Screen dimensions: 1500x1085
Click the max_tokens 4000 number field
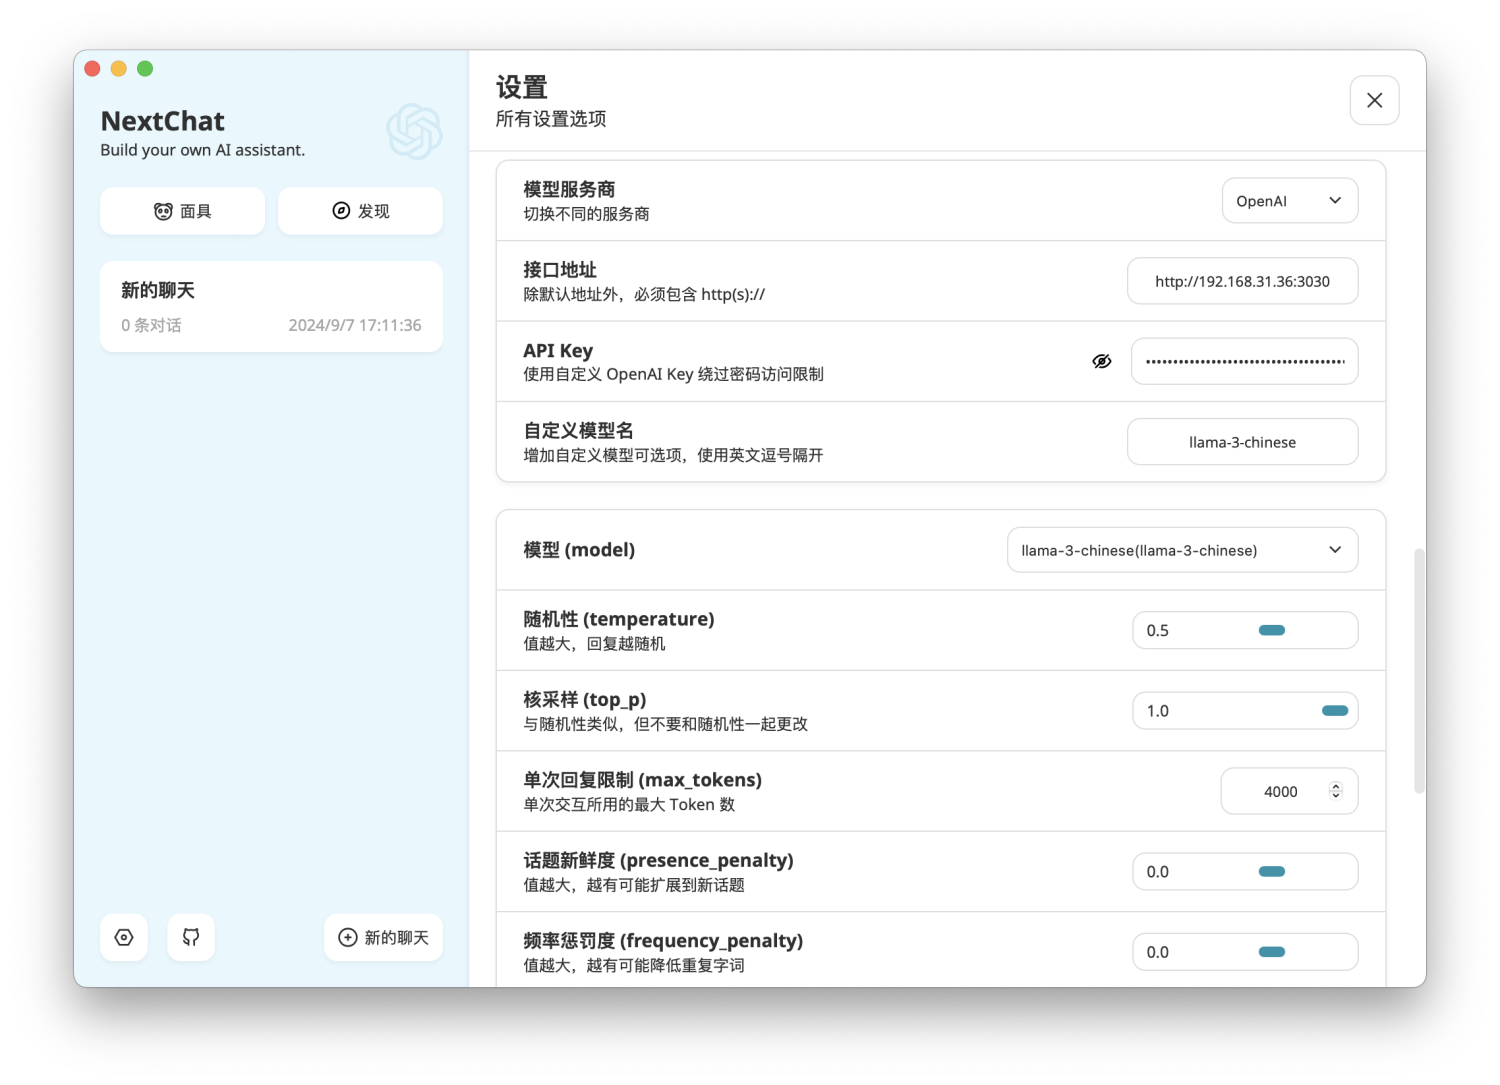point(1289,791)
